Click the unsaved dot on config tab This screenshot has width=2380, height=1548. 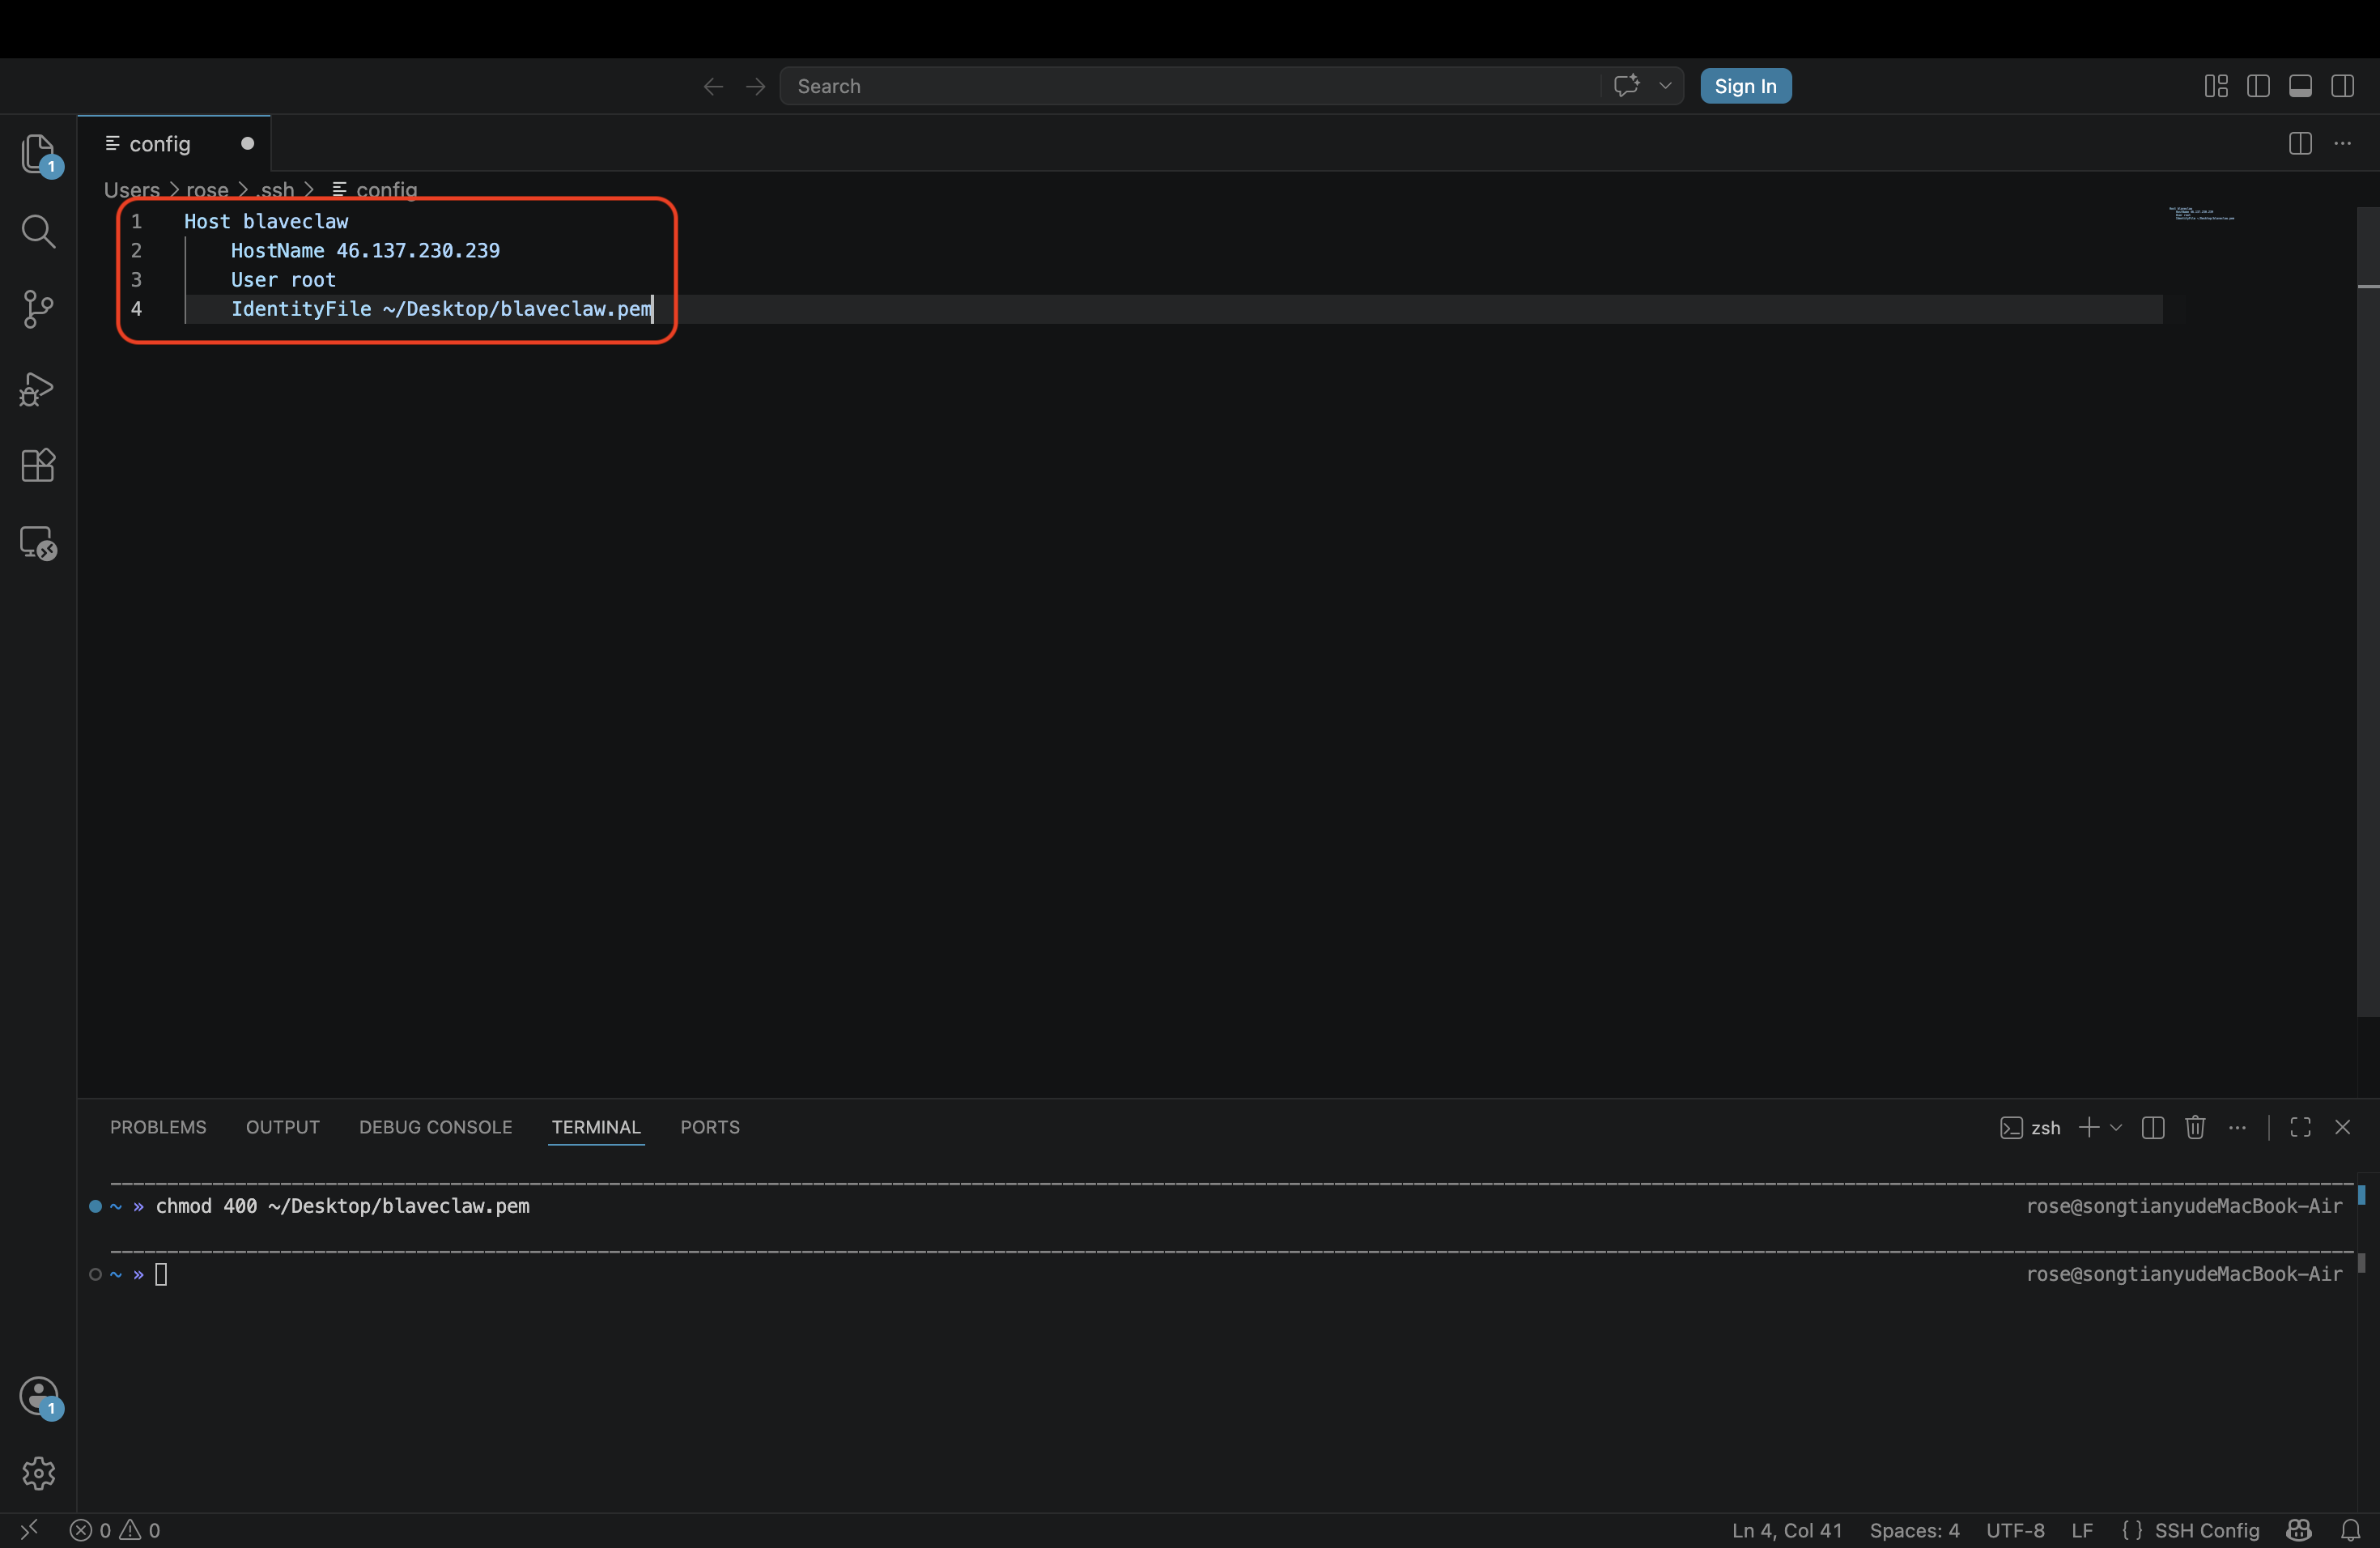[x=247, y=144]
